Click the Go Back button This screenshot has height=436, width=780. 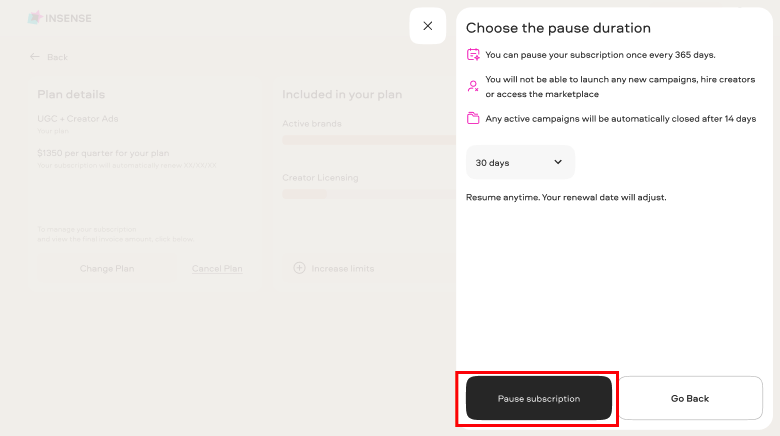tap(690, 398)
